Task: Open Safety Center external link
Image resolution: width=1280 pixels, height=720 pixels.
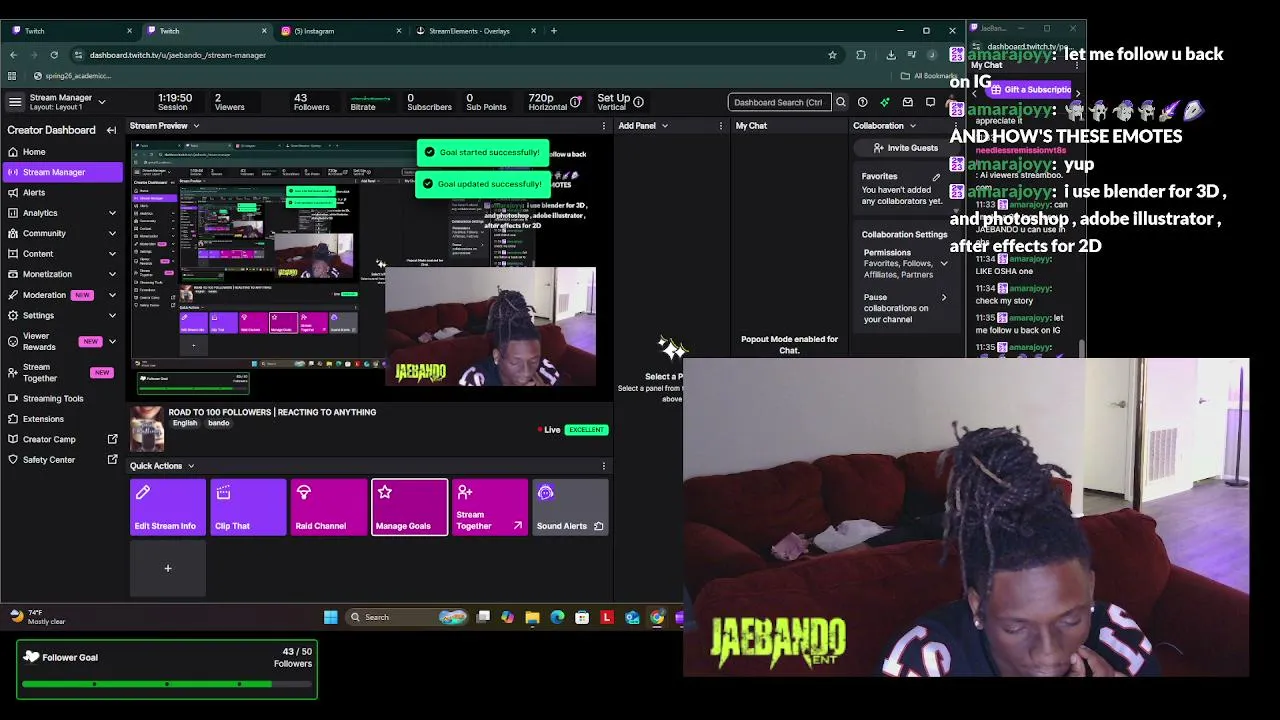Action: (112, 460)
